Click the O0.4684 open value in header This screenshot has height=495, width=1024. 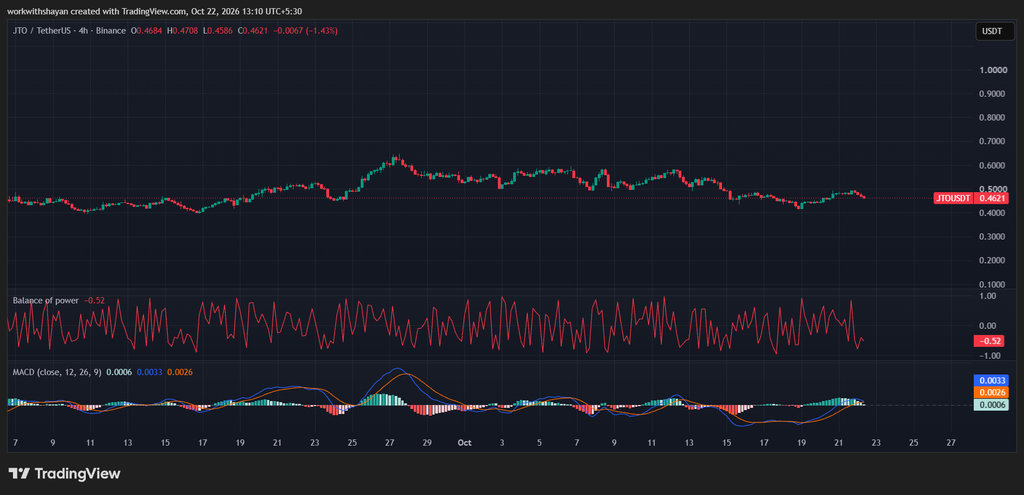[x=147, y=30]
